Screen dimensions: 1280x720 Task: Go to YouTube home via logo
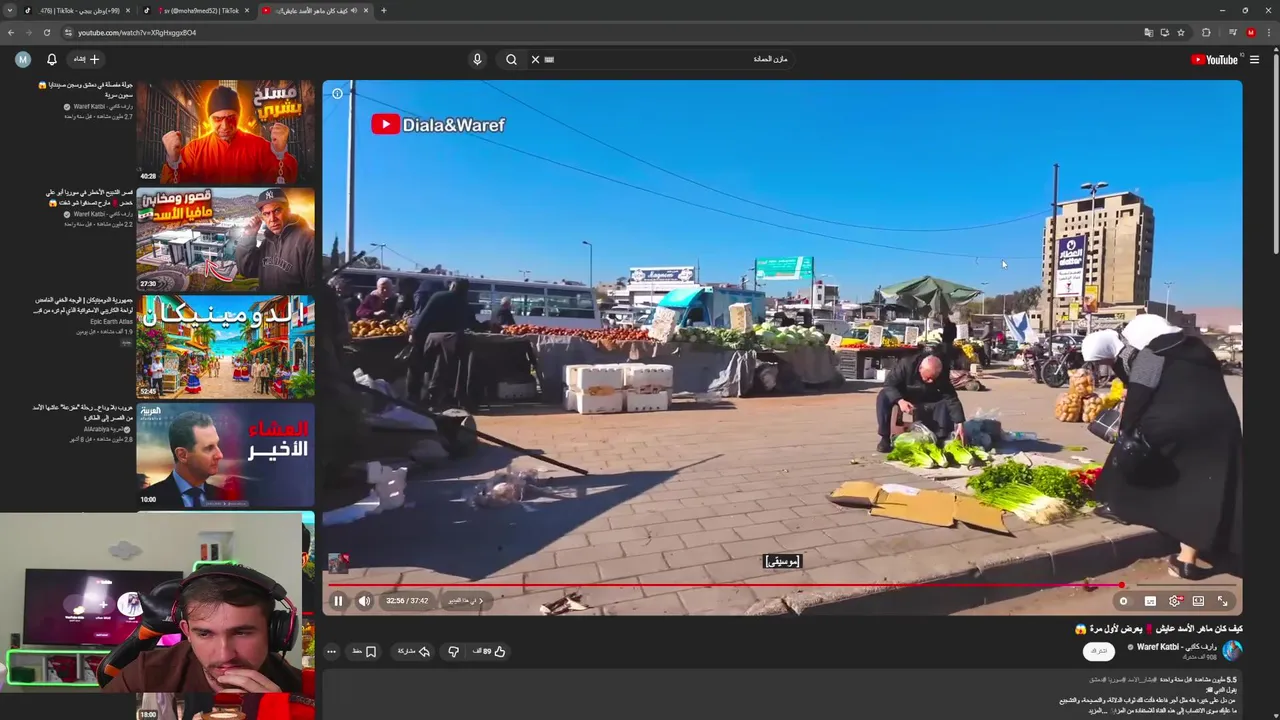[x=1214, y=60]
